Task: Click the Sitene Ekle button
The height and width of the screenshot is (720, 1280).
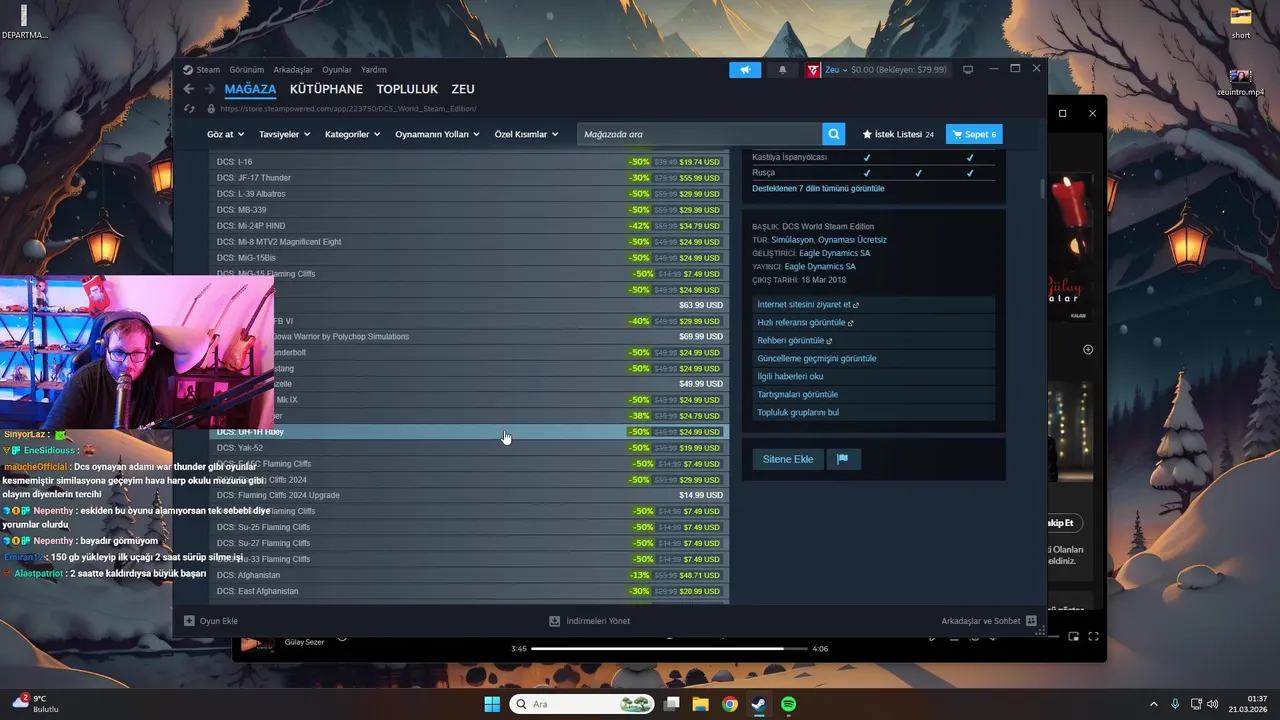Action: coord(788,459)
